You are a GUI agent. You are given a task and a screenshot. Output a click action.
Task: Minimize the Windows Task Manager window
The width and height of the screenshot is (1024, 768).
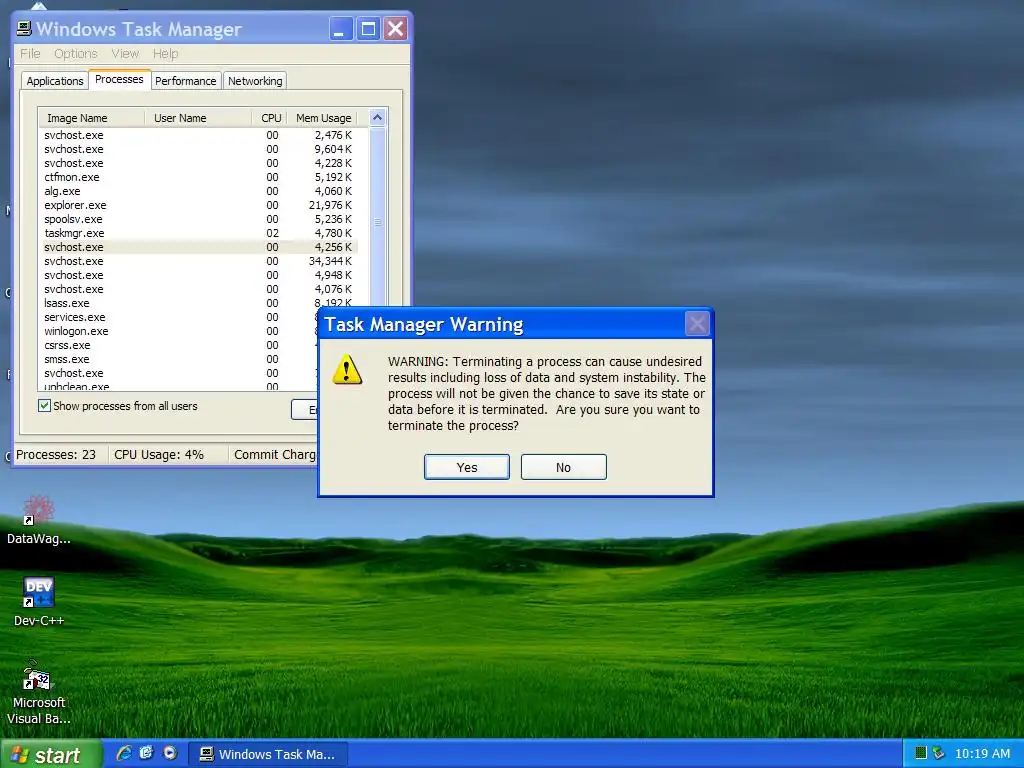341,29
